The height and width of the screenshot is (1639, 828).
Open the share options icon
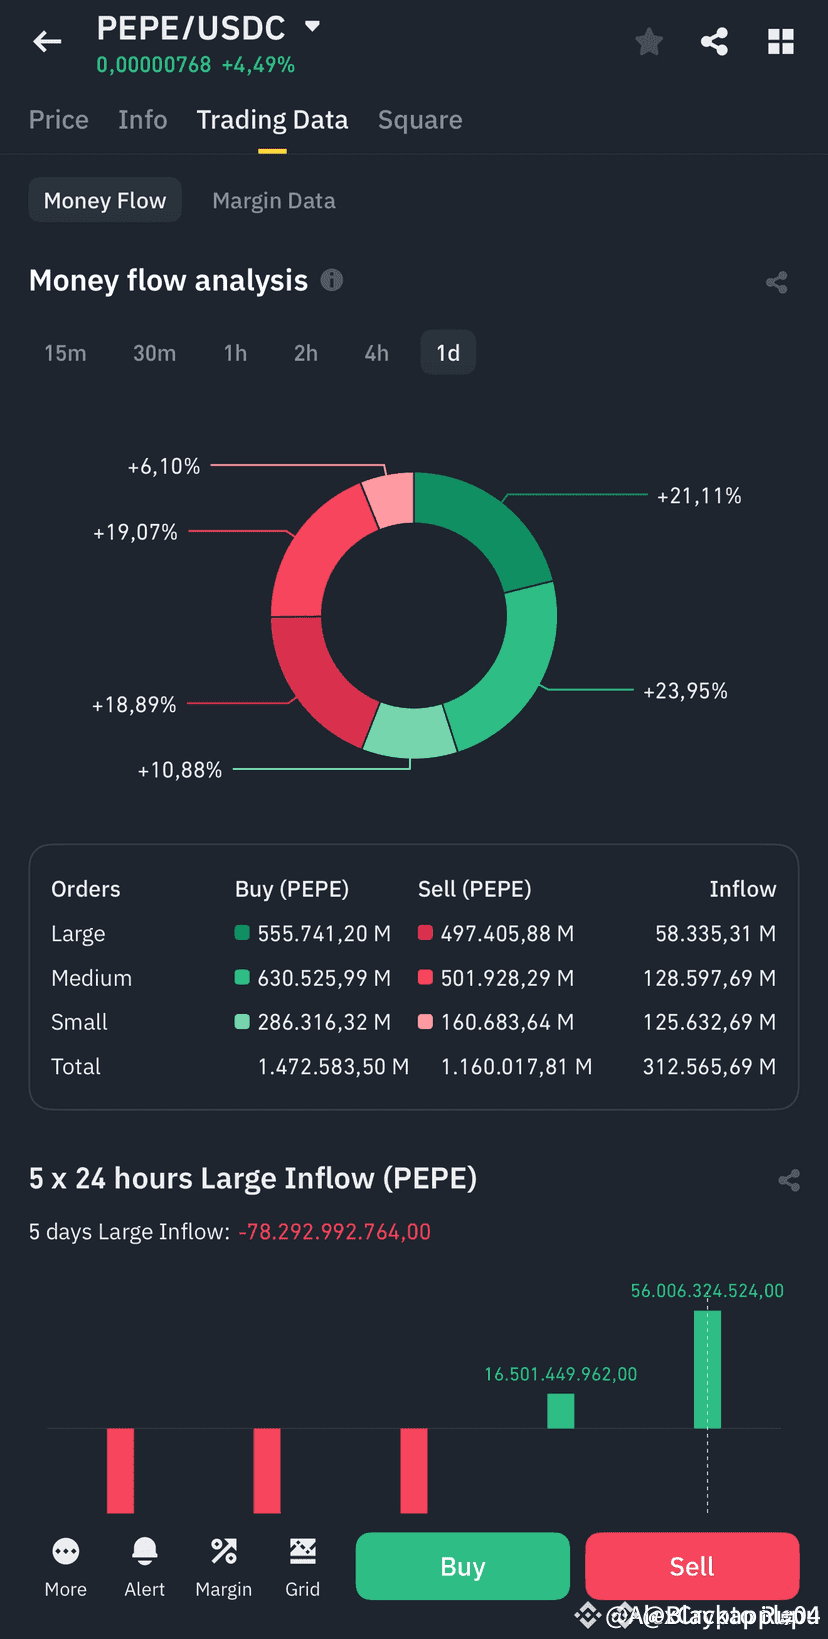714,41
